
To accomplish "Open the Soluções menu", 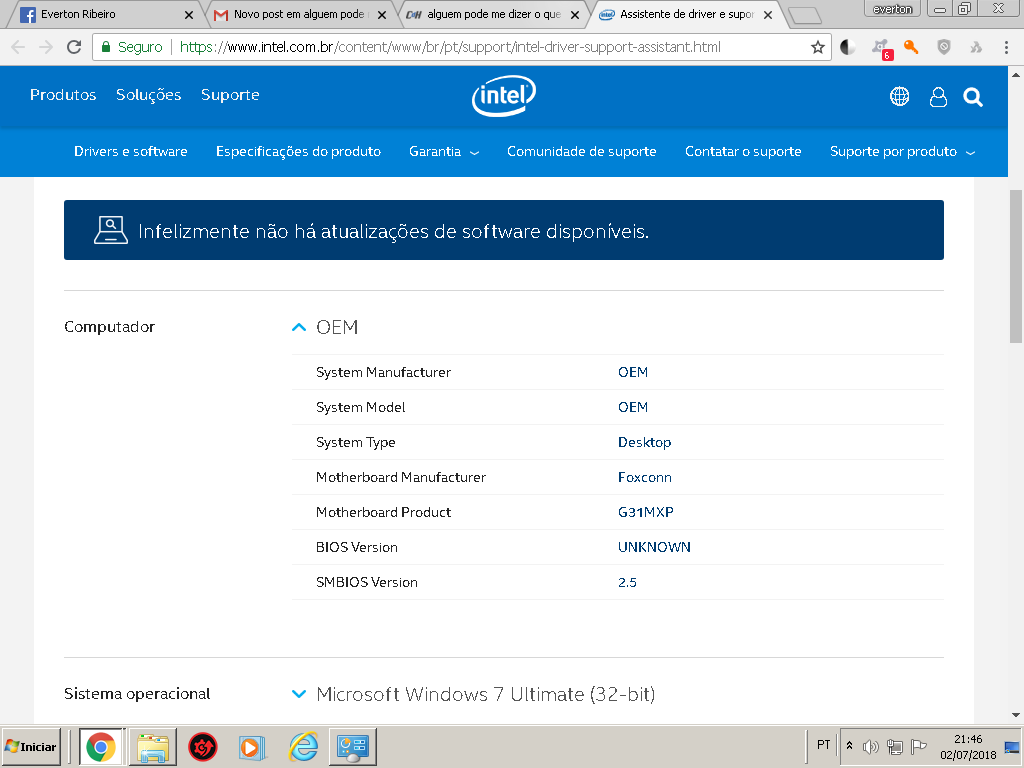I will point(148,95).
